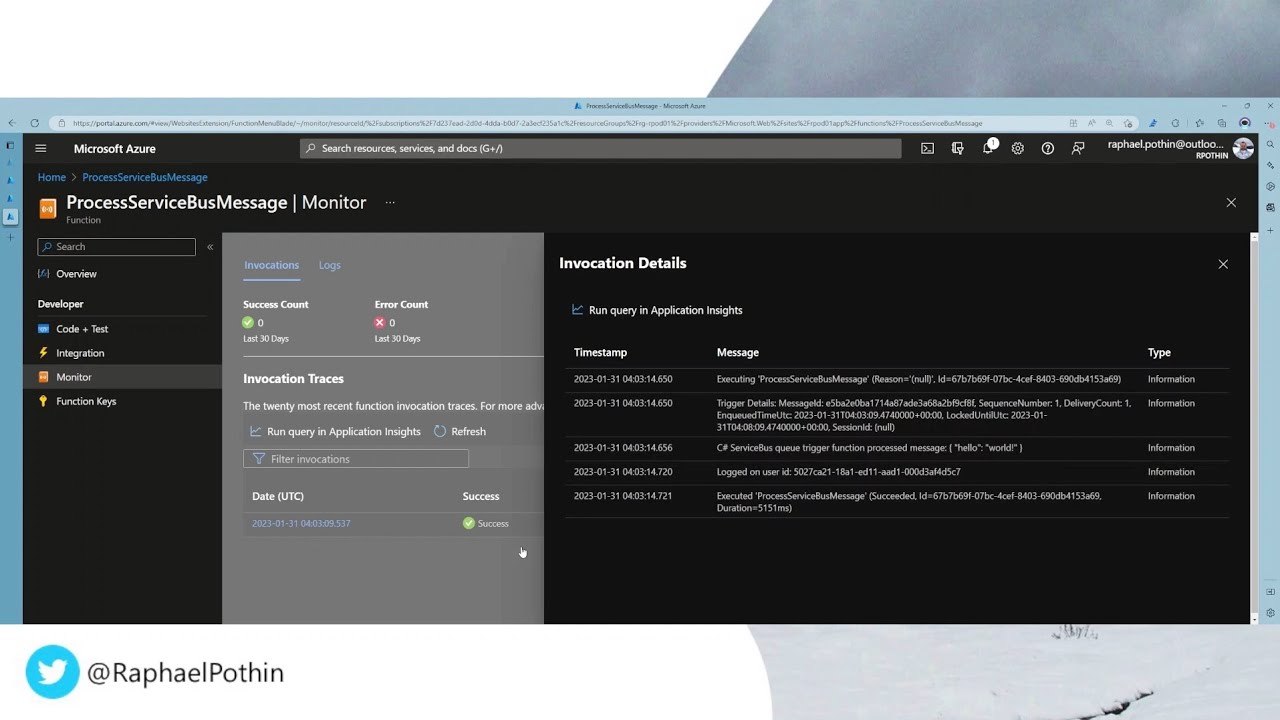Open Cloud Shell from the header
This screenshot has width=1280, height=720.
pyautogui.click(x=927, y=148)
